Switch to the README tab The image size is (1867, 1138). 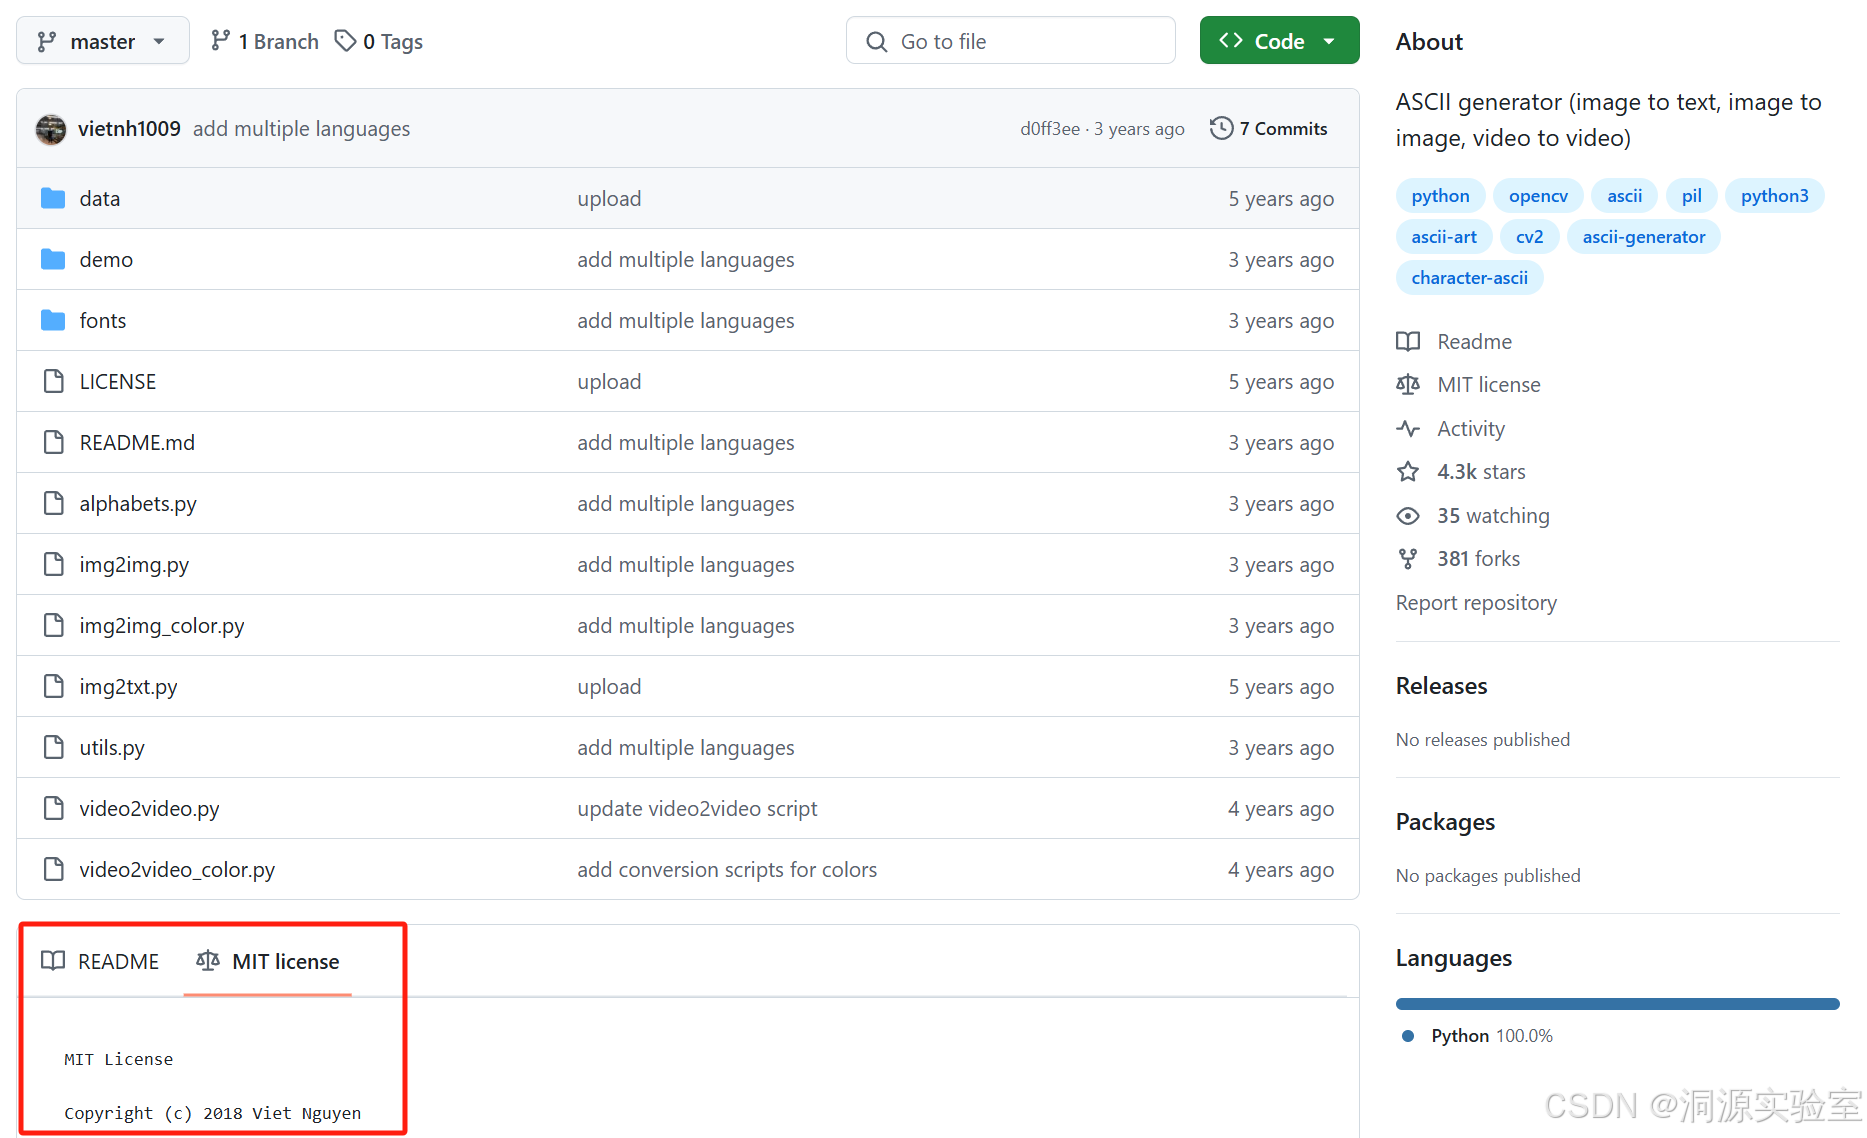pos(100,962)
